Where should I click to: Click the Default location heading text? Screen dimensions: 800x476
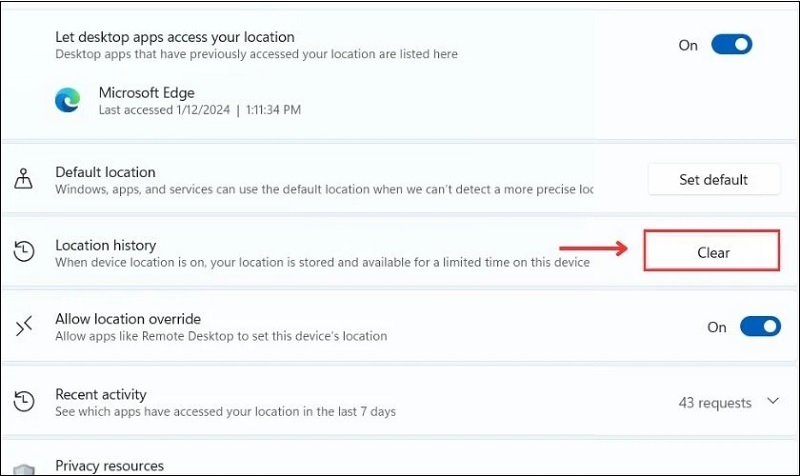[x=105, y=172]
